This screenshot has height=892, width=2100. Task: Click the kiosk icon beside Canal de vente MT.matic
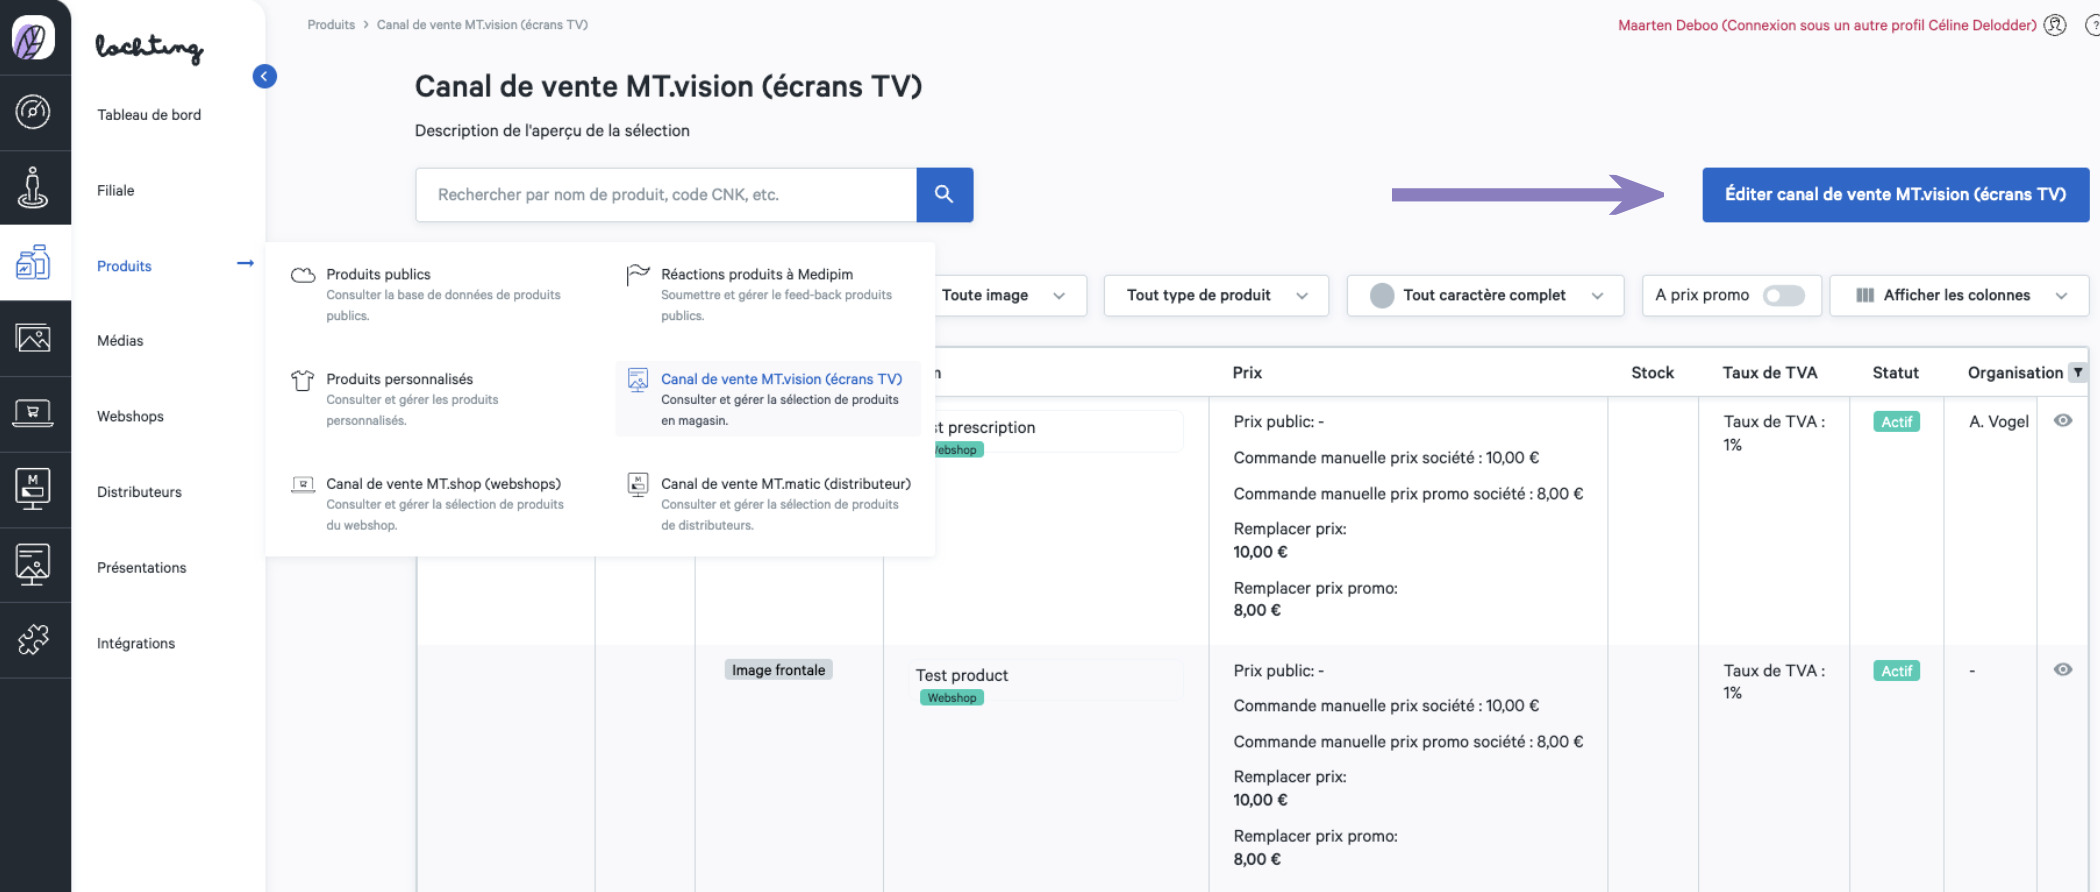point(638,485)
